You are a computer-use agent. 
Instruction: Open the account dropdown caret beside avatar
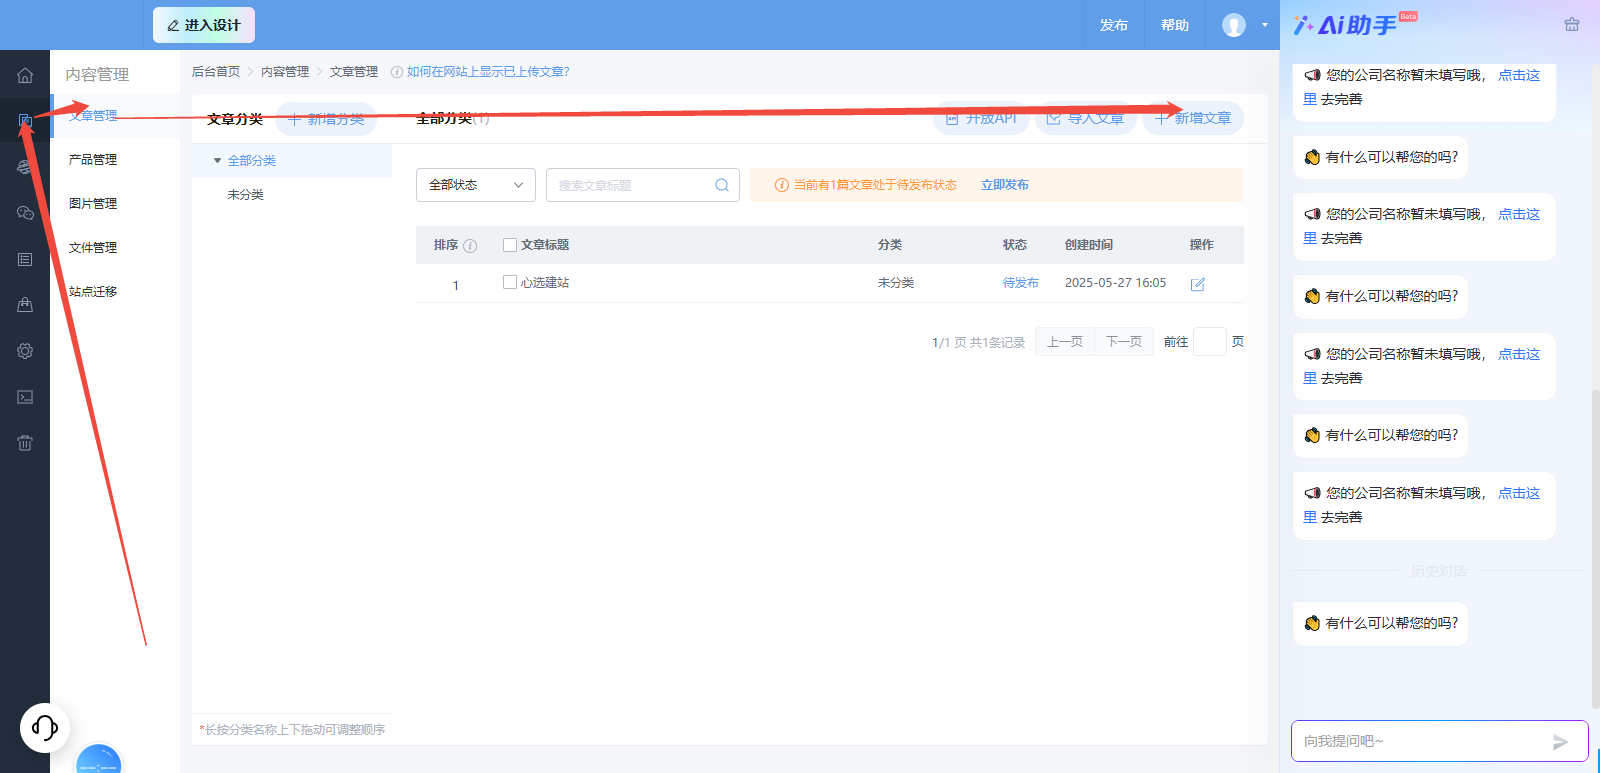coord(1264,25)
